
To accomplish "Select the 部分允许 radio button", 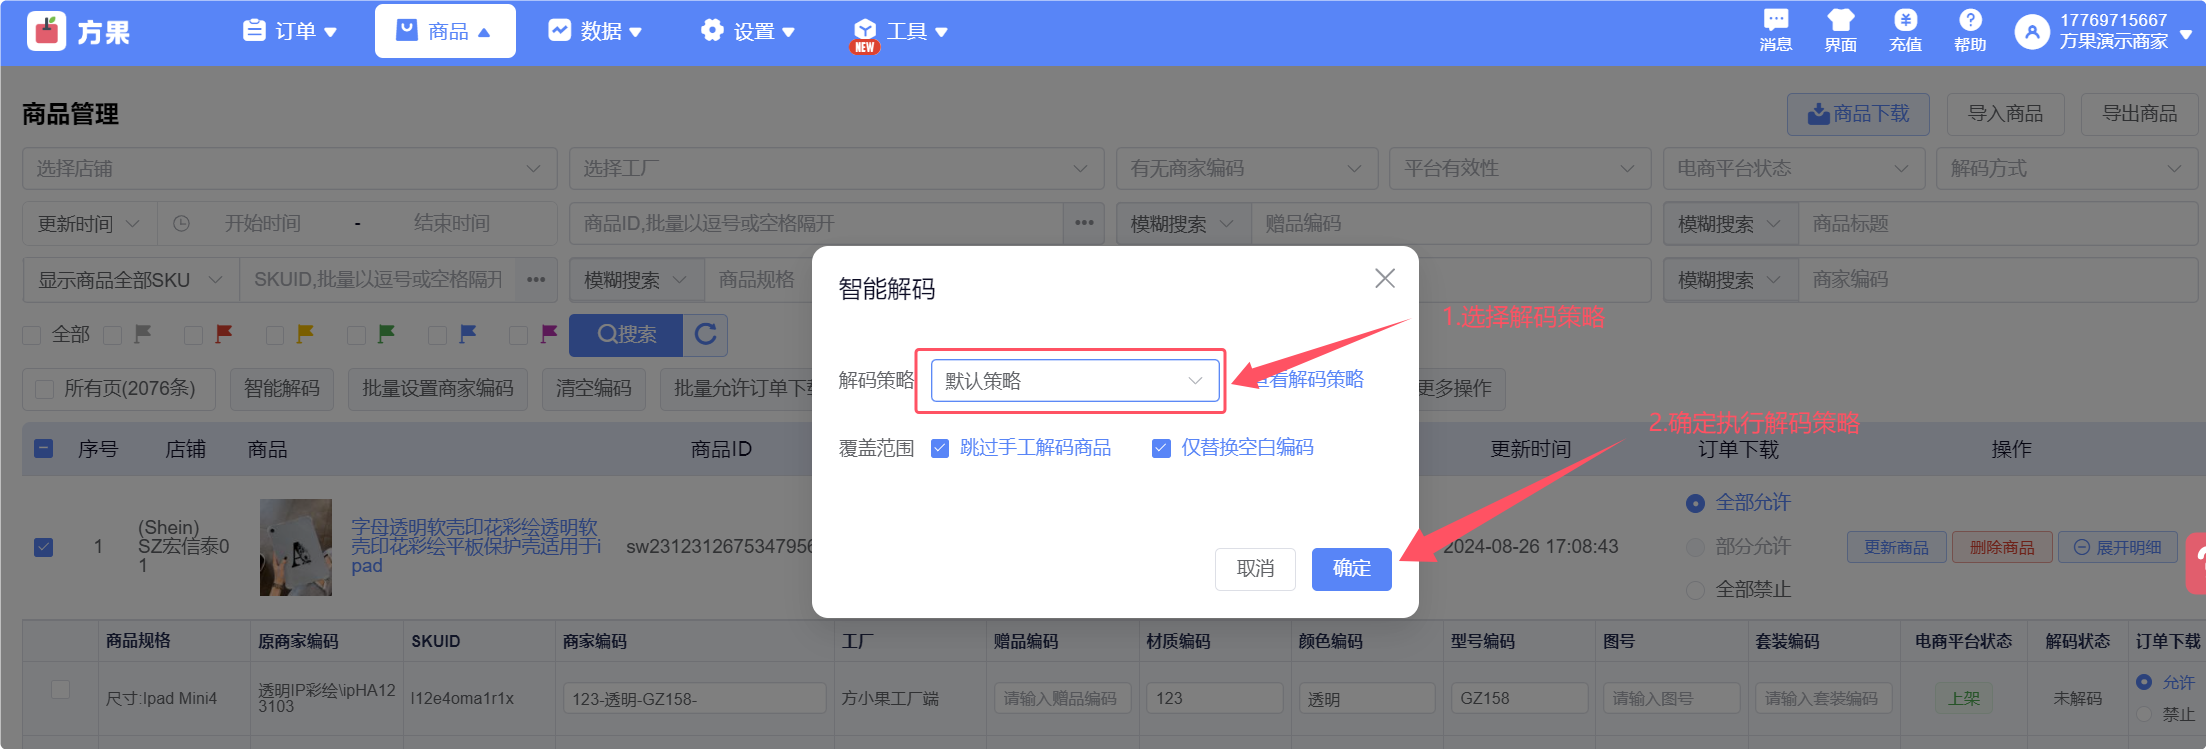I will [x=1695, y=547].
